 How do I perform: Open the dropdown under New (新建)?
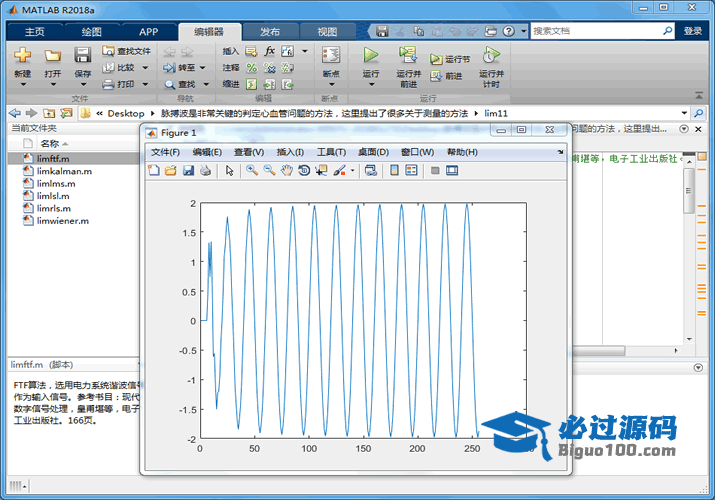[x=22, y=84]
